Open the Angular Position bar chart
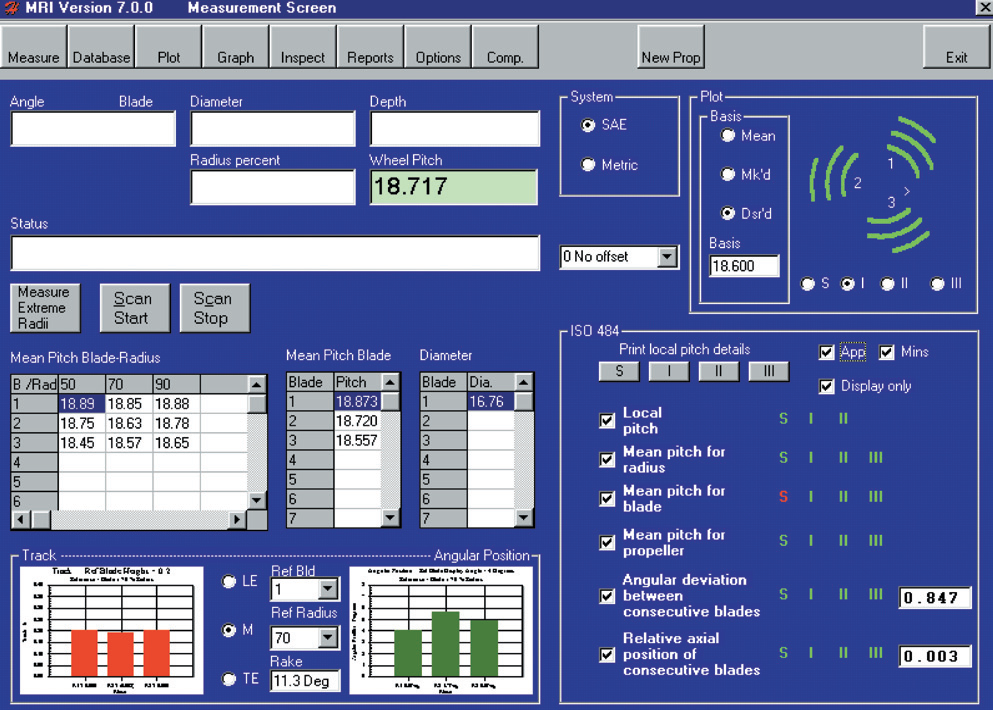Screen dimensions: 993x710 pos(441,630)
